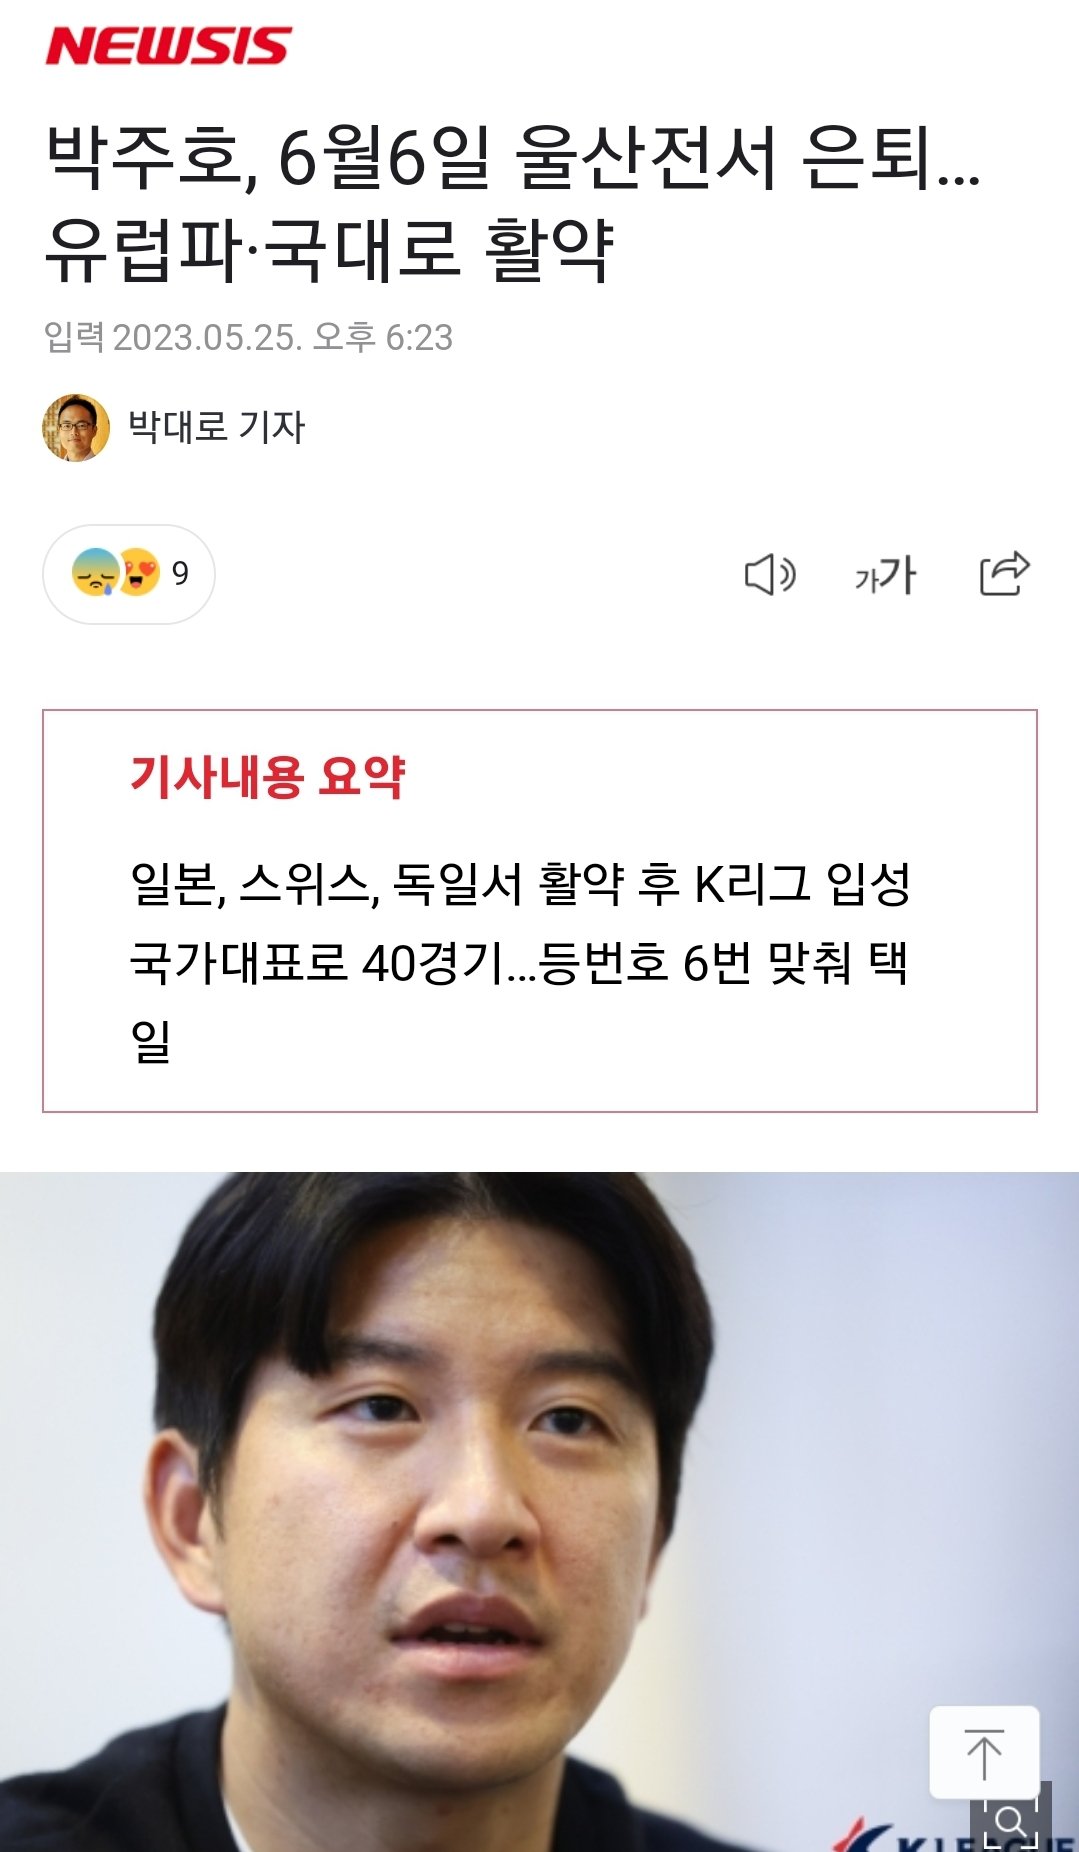Image resolution: width=1079 pixels, height=1852 pixels.
Task: Open the NEWSIS logo home link
Action: pyautogui.click(x=168, y=46)
